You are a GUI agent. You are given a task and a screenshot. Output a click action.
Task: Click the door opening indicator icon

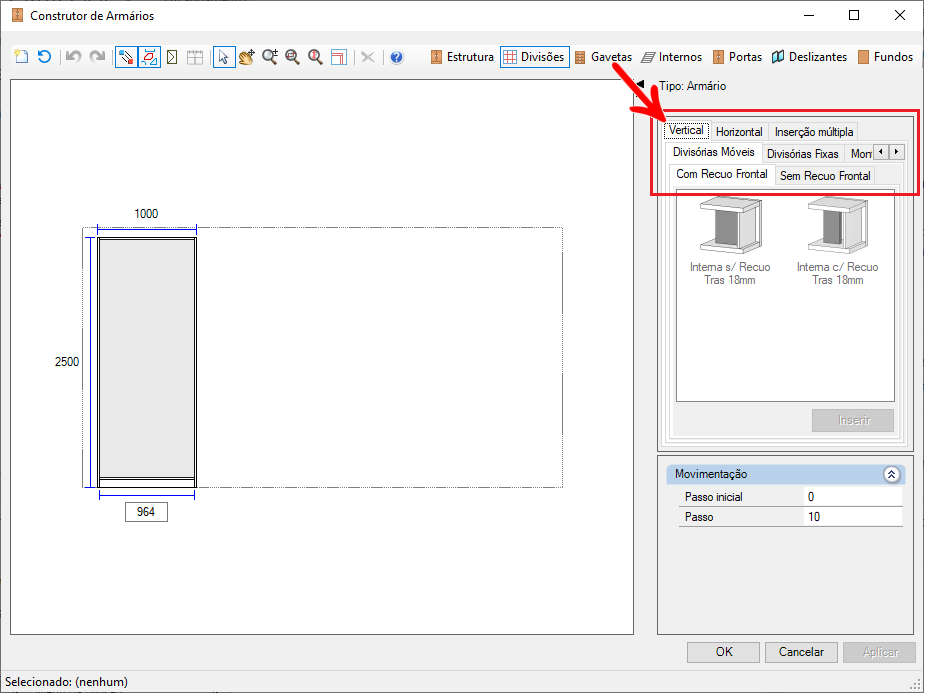point(172,57)
